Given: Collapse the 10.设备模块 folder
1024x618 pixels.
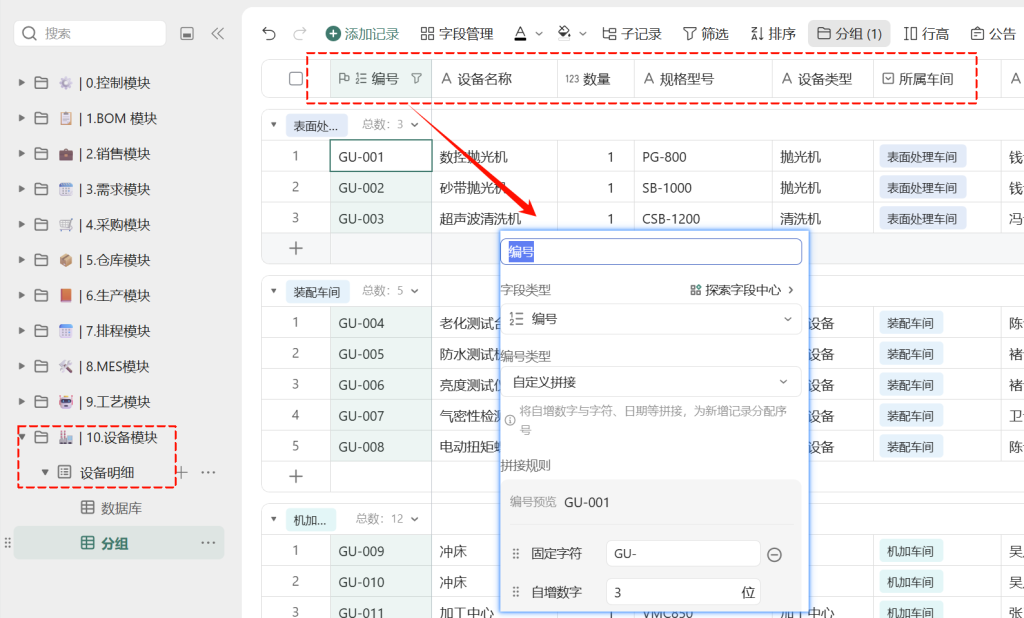Looking at the screenshot, I should [x=22, y=436].
